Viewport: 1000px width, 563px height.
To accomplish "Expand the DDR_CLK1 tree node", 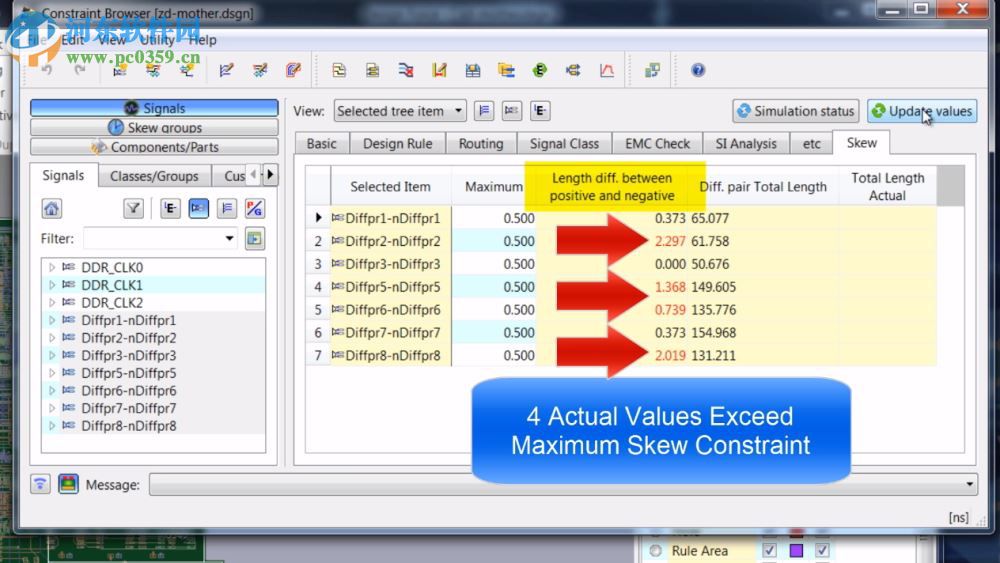I will coord(52,285).
